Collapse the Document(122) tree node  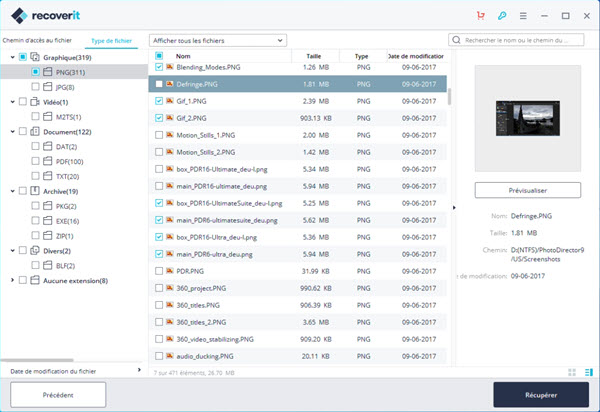(12, 132)
